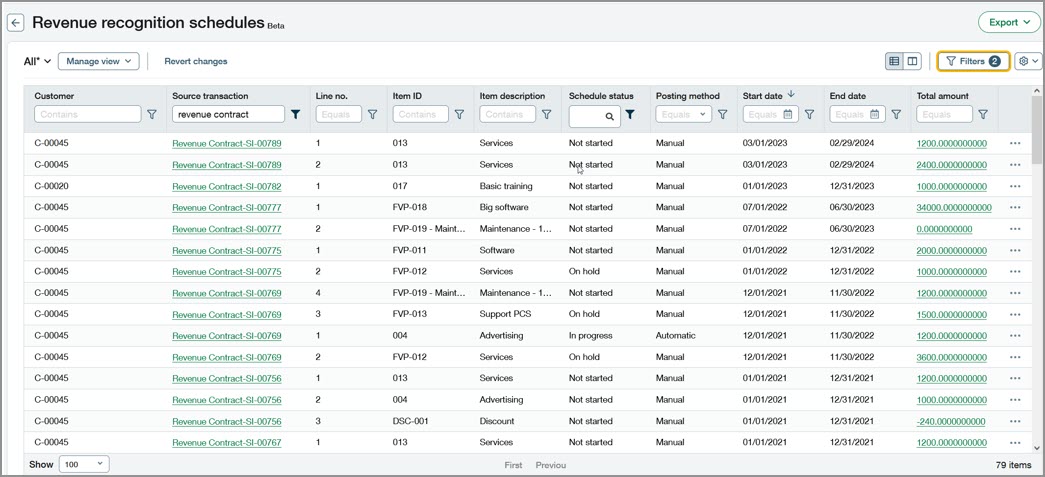This screenshot has width=1045, height=477.
Task: Toggle sort arrow on Start date header
Action: point(791,95)
